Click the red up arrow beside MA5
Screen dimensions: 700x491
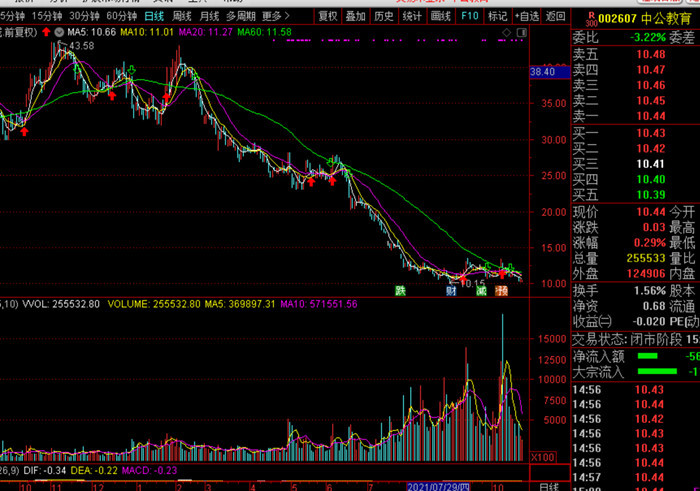pyautogui.click(x=45, y=33)
